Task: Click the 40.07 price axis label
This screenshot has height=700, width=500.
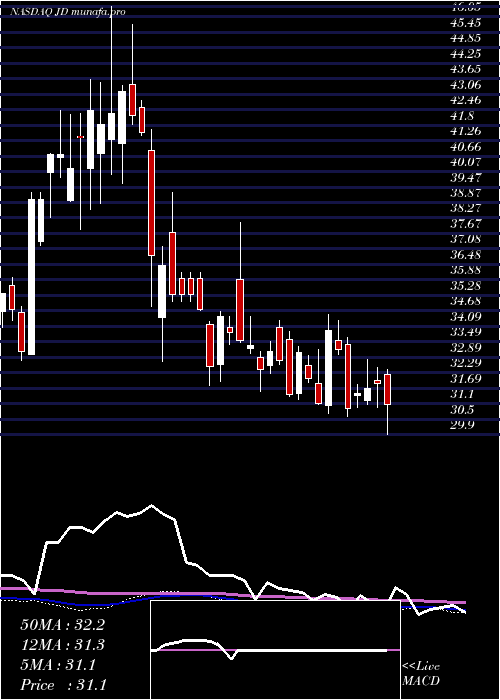Action: [467, 161]
